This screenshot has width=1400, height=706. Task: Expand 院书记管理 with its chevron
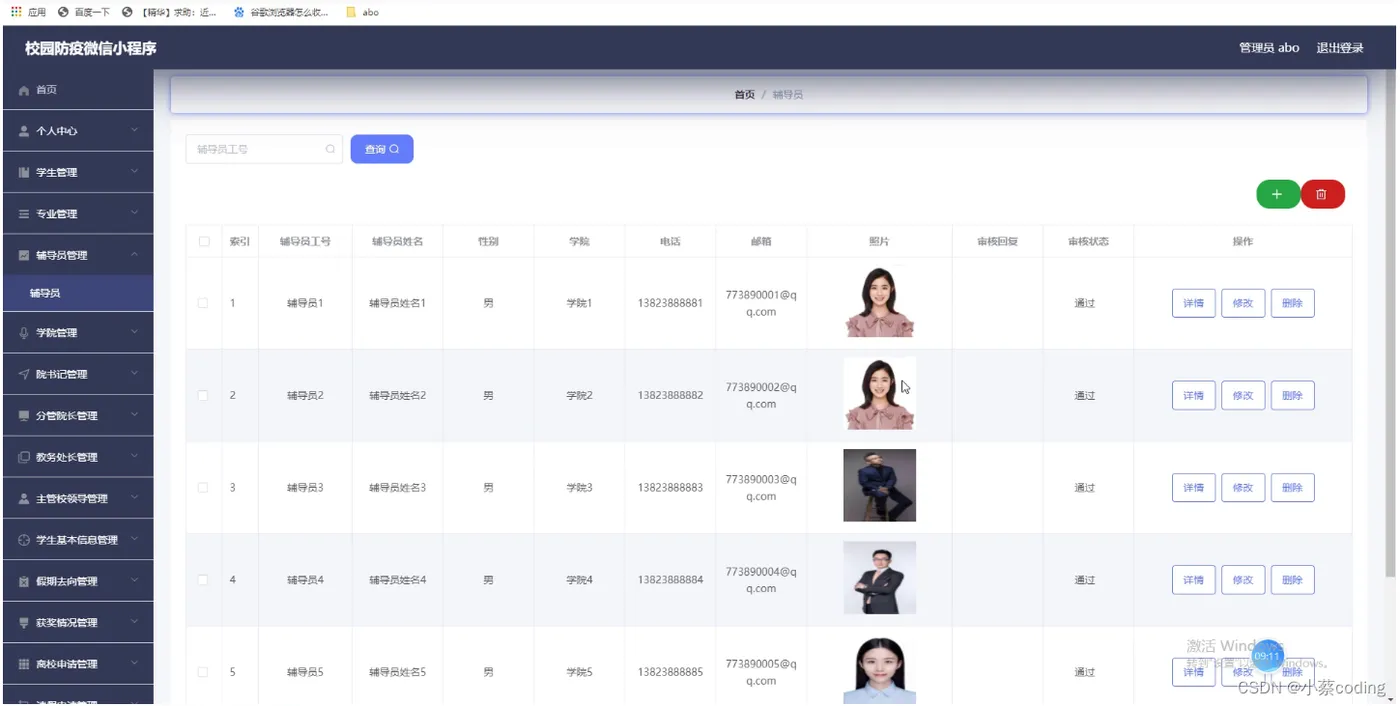click(x=134, y=373)
